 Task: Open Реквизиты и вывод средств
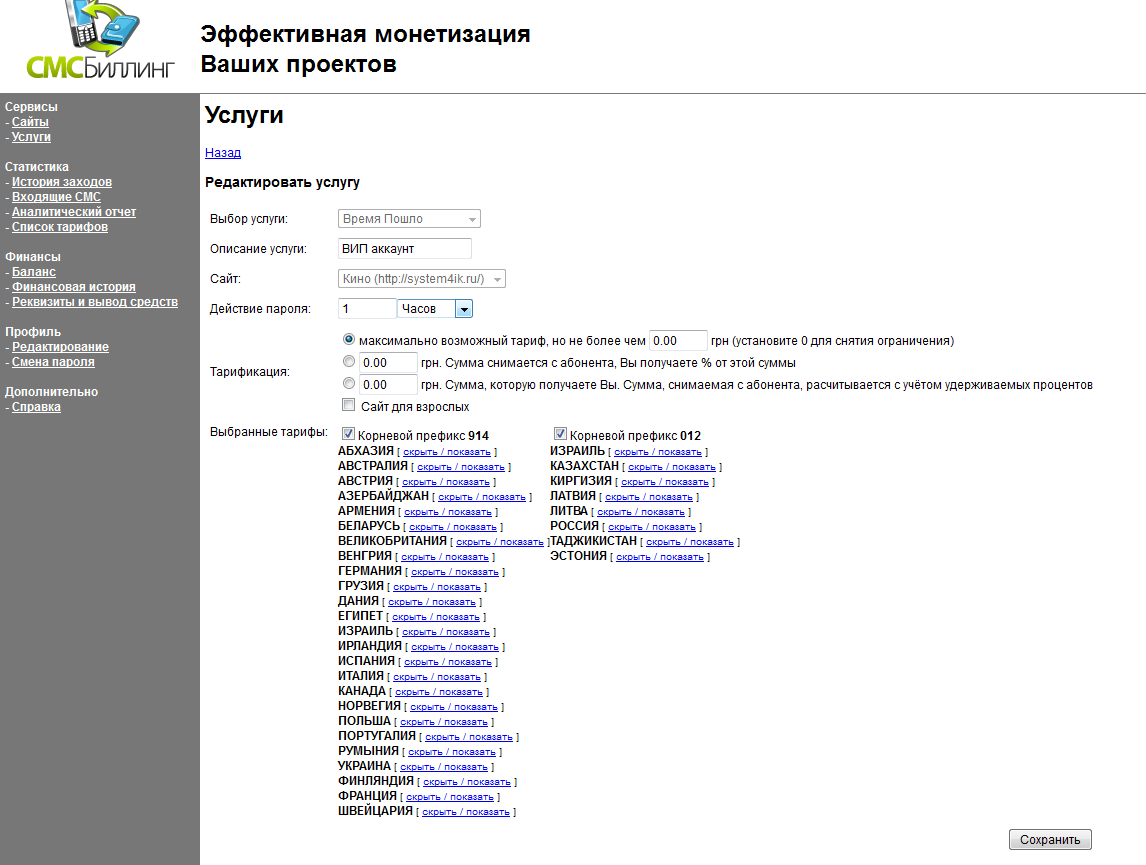point(95,302)
